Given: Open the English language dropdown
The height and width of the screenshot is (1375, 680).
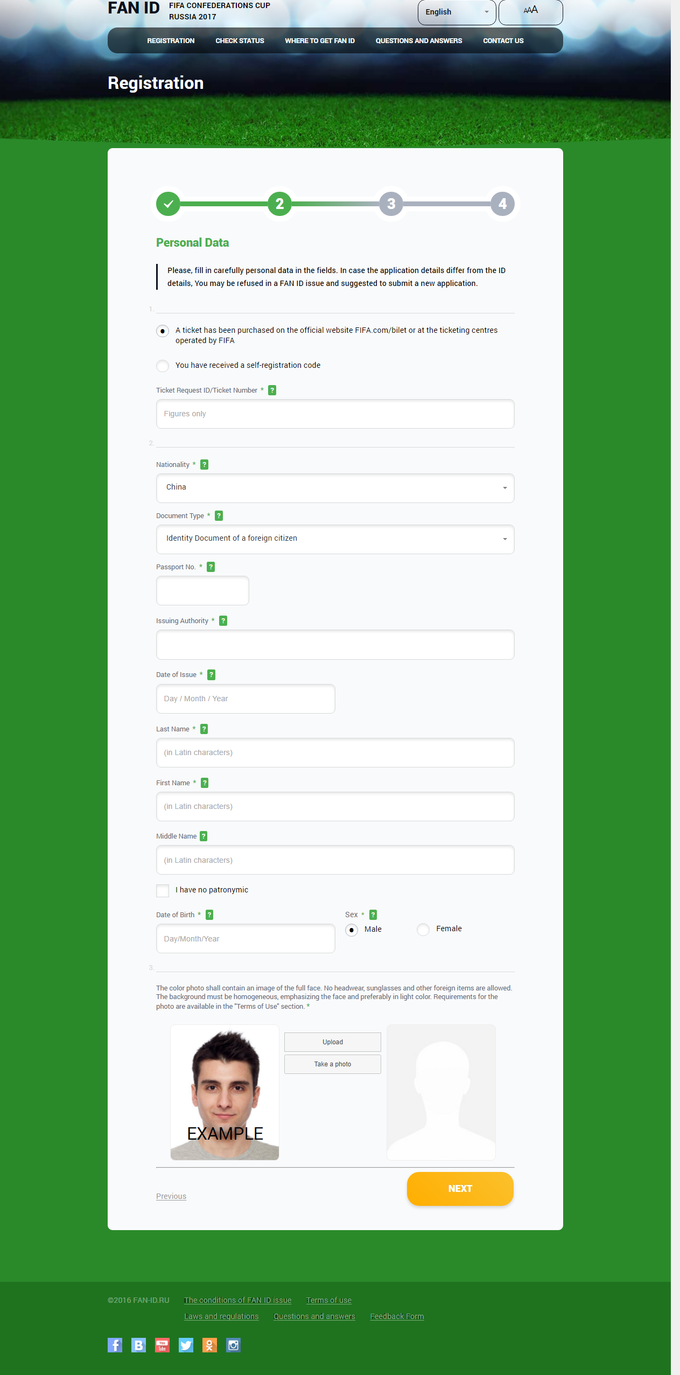Looking at the screenshot, I should click(457, 12).
